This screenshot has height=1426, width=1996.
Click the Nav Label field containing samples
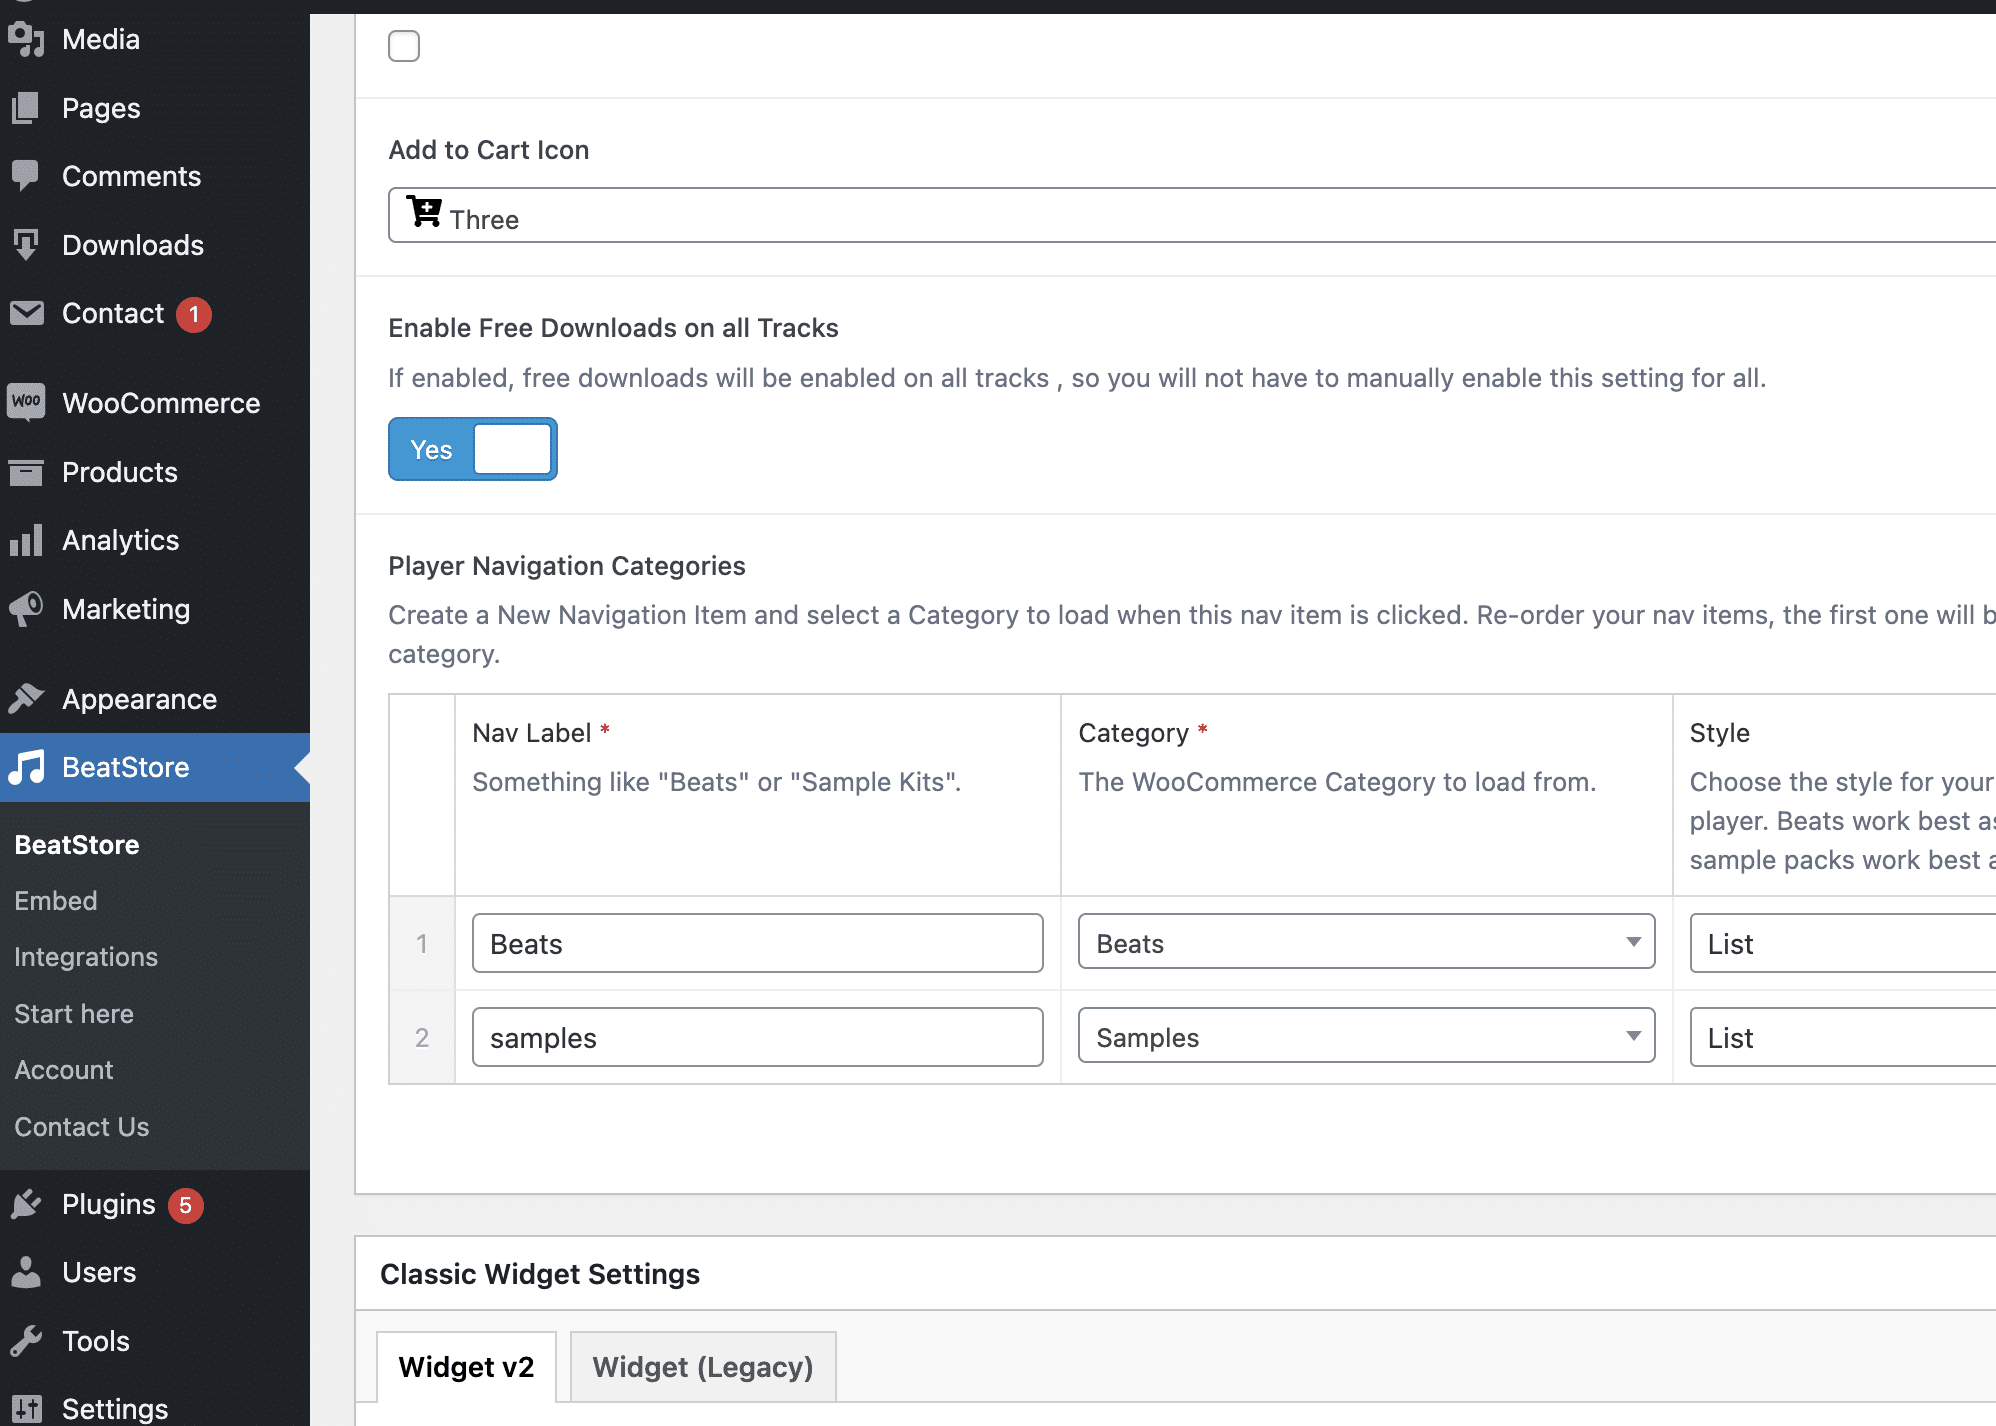(x=758, y=1037)
